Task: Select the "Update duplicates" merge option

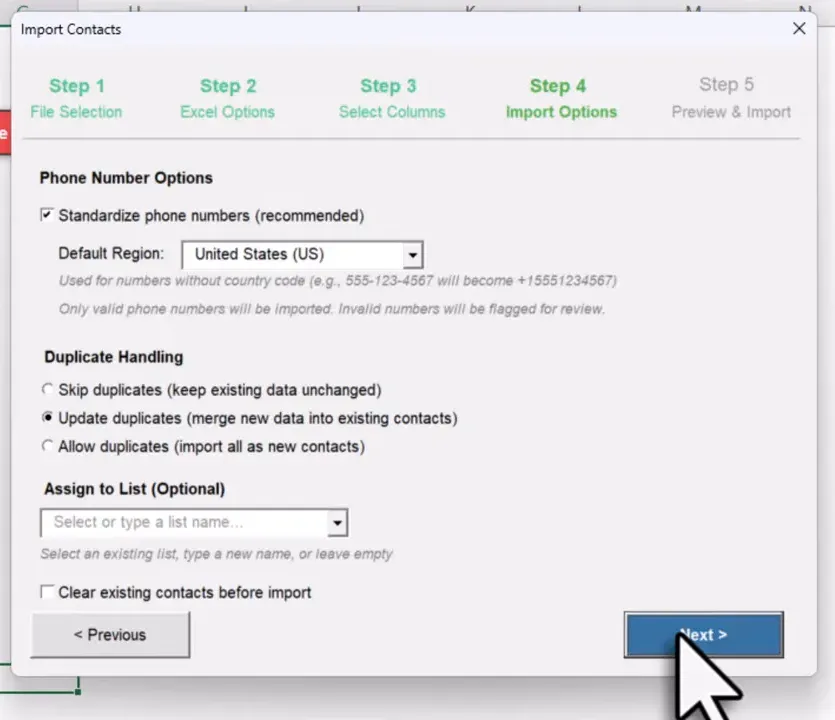Action: [47, 418]
